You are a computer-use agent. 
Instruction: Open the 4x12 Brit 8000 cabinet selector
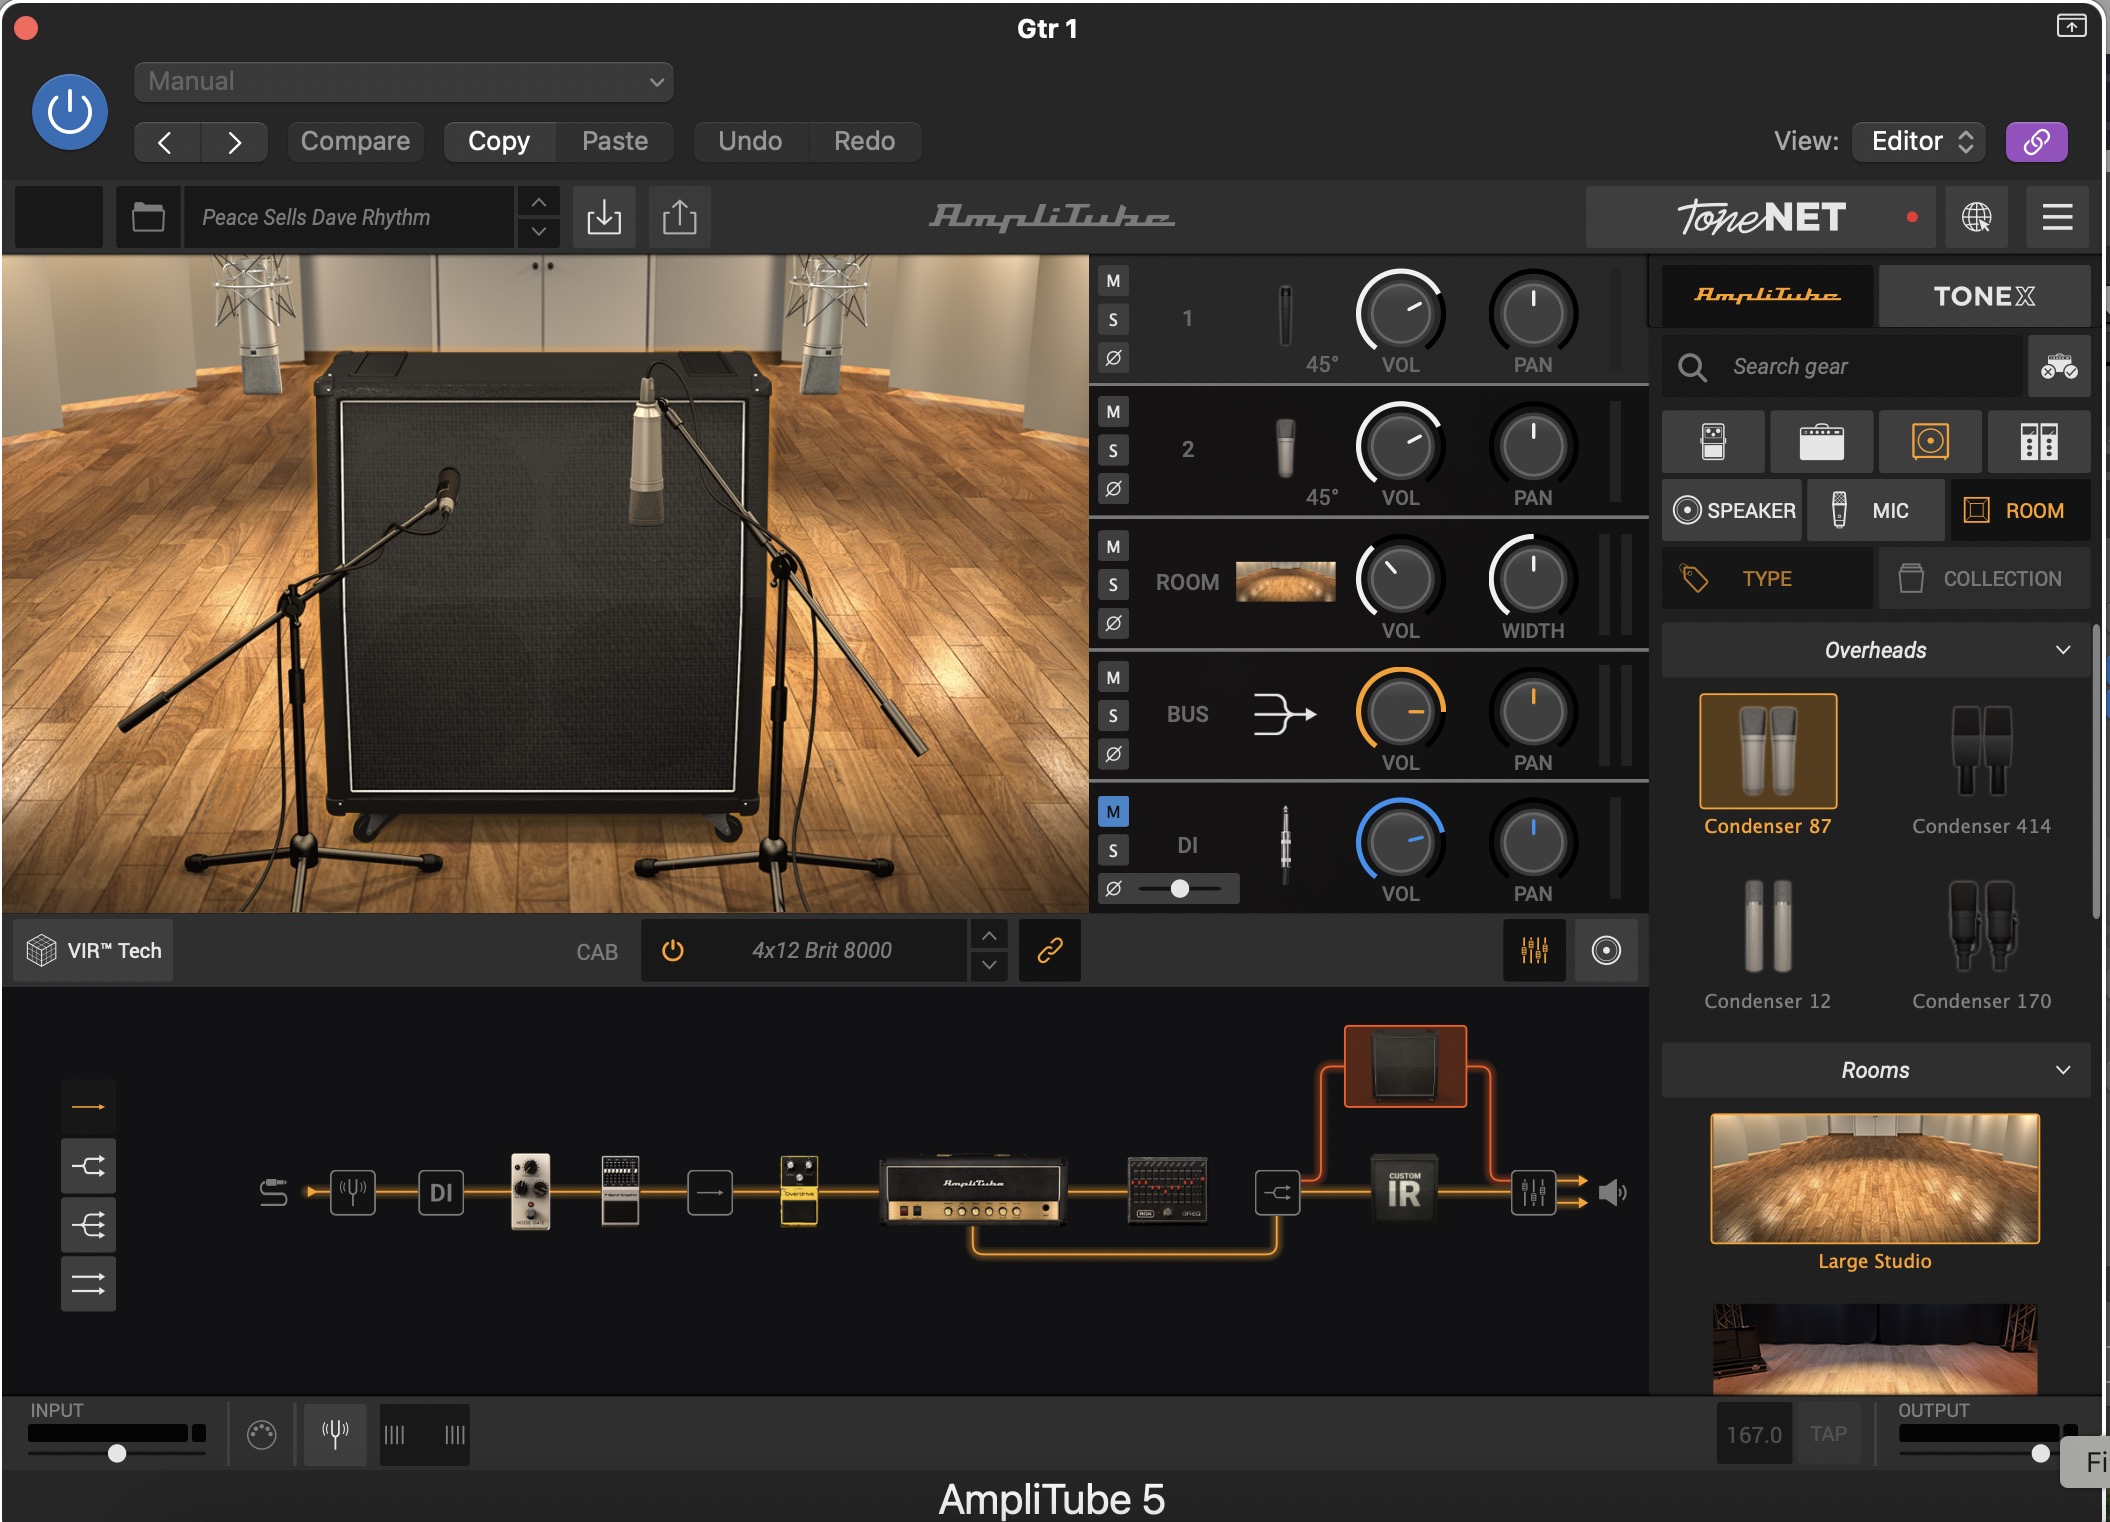[x=822, y=950]
